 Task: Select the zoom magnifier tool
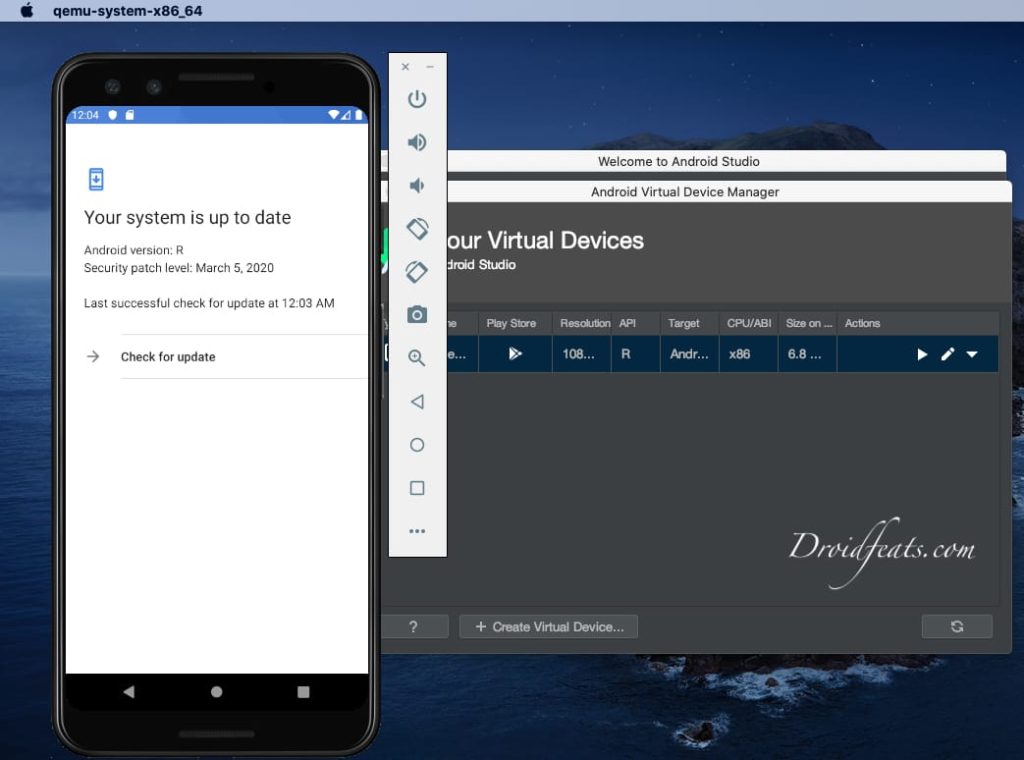tap(417, 358)
